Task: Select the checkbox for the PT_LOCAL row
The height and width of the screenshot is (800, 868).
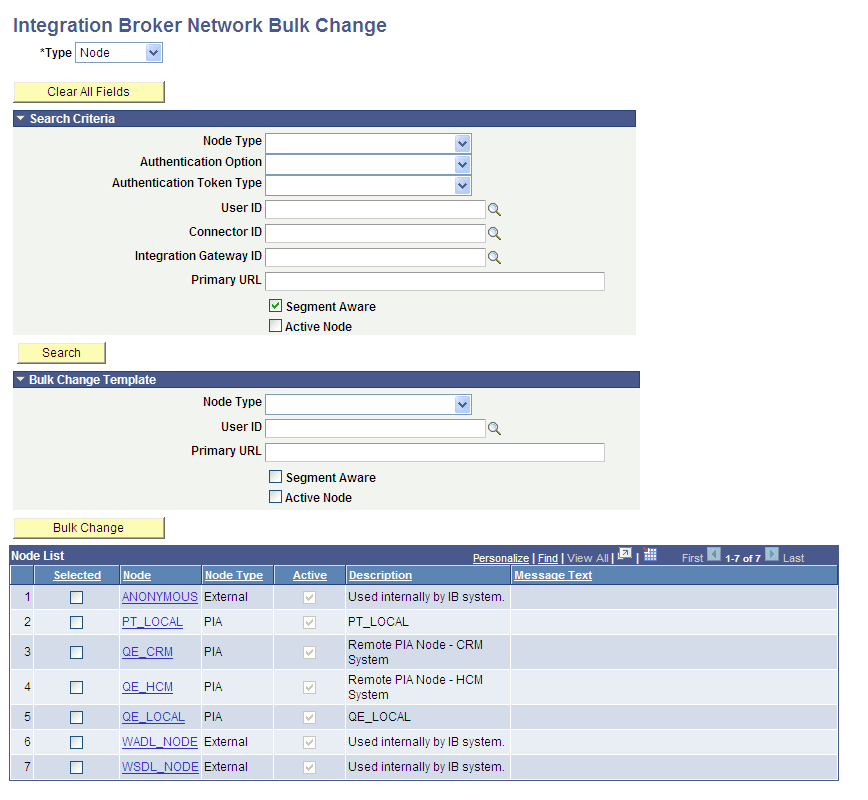Action: [x=76, y=622]
